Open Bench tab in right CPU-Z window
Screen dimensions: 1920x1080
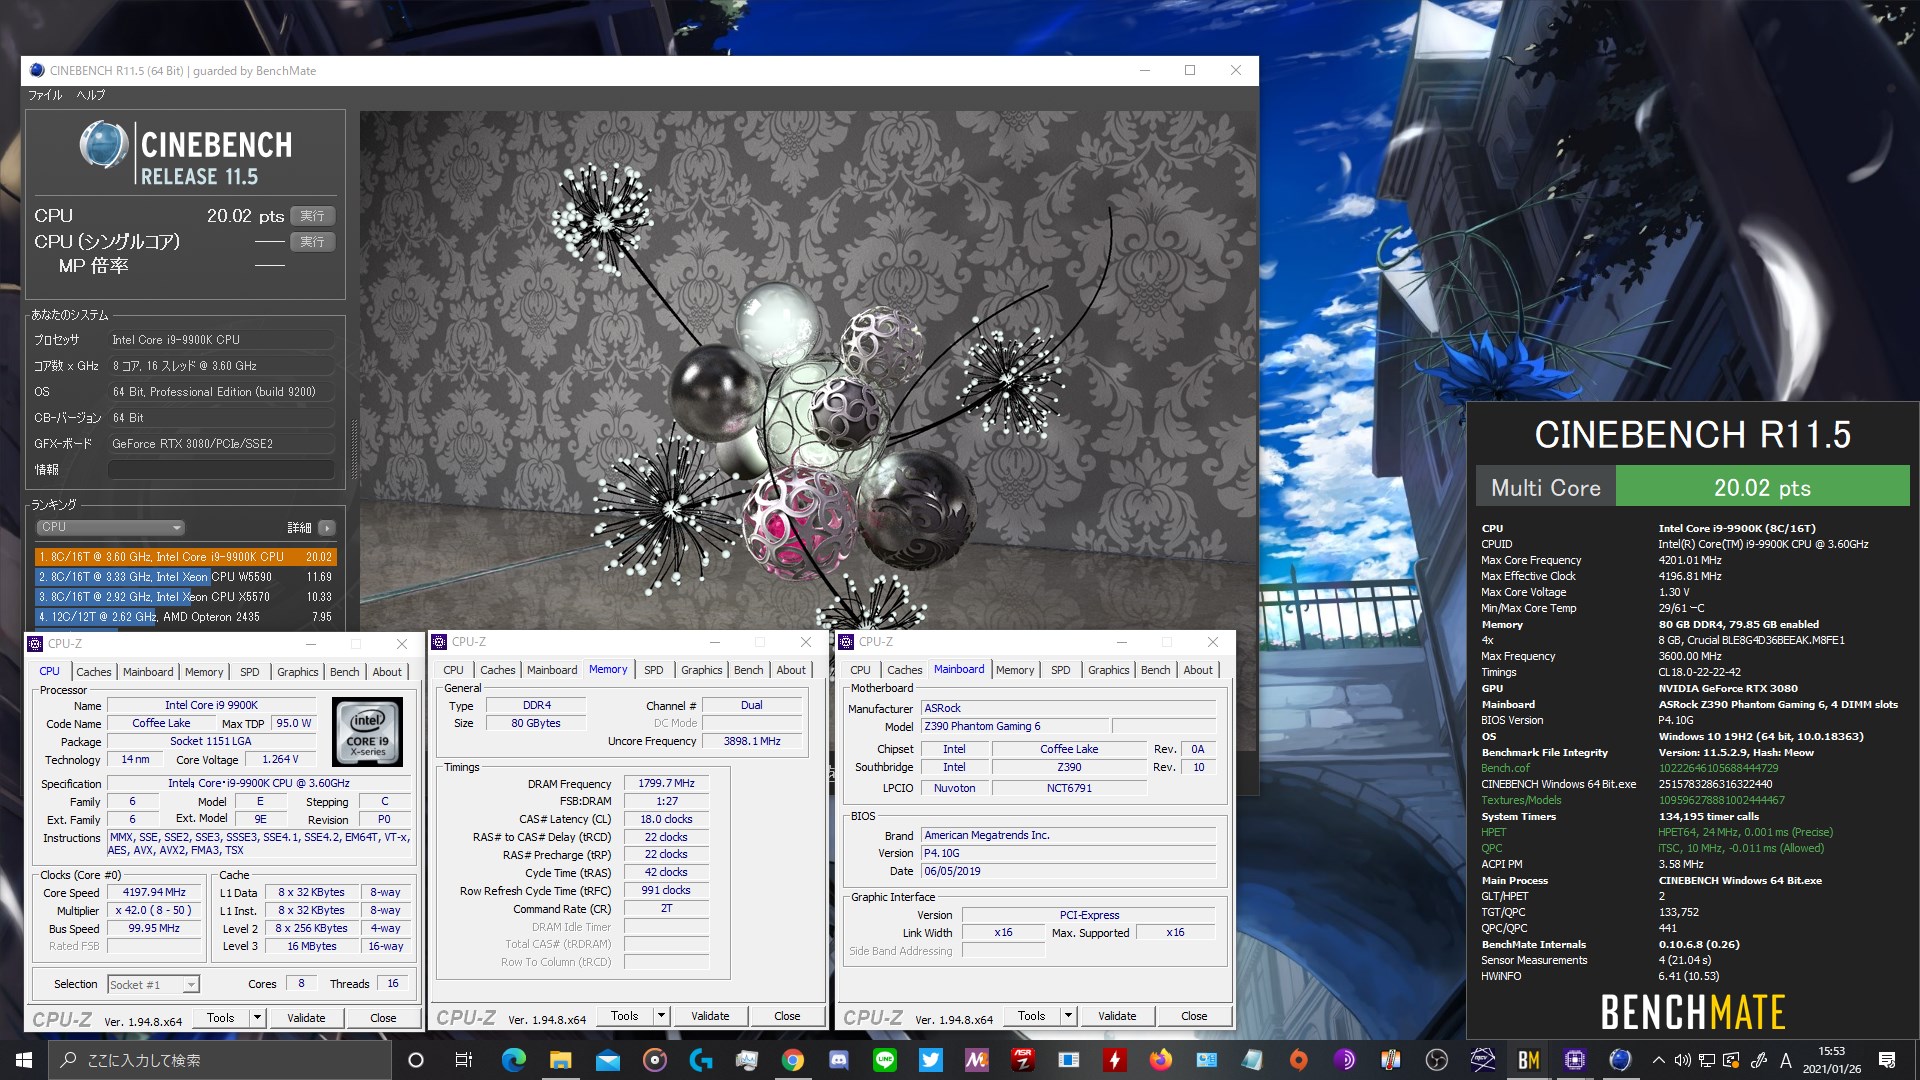(x=1155, y=670)
